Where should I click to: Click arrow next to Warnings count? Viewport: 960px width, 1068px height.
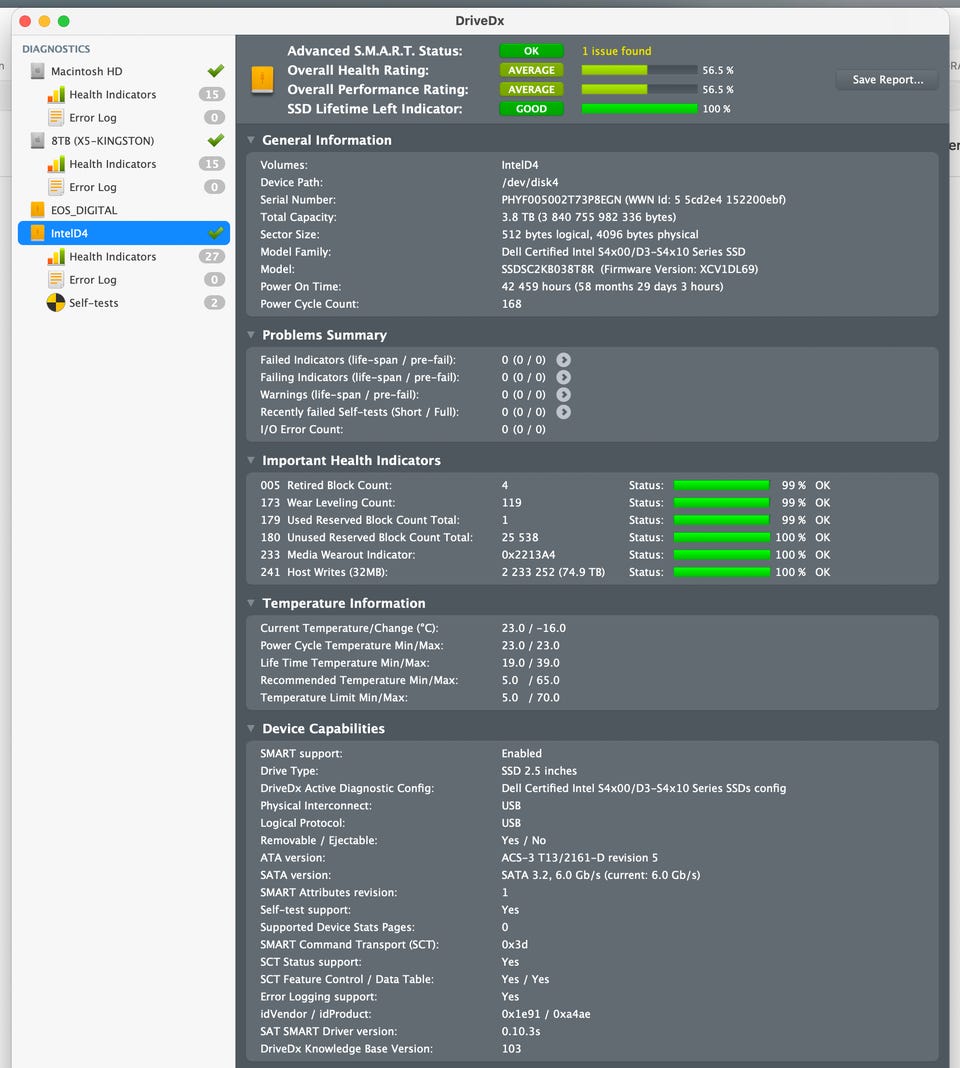coord(563,394)
